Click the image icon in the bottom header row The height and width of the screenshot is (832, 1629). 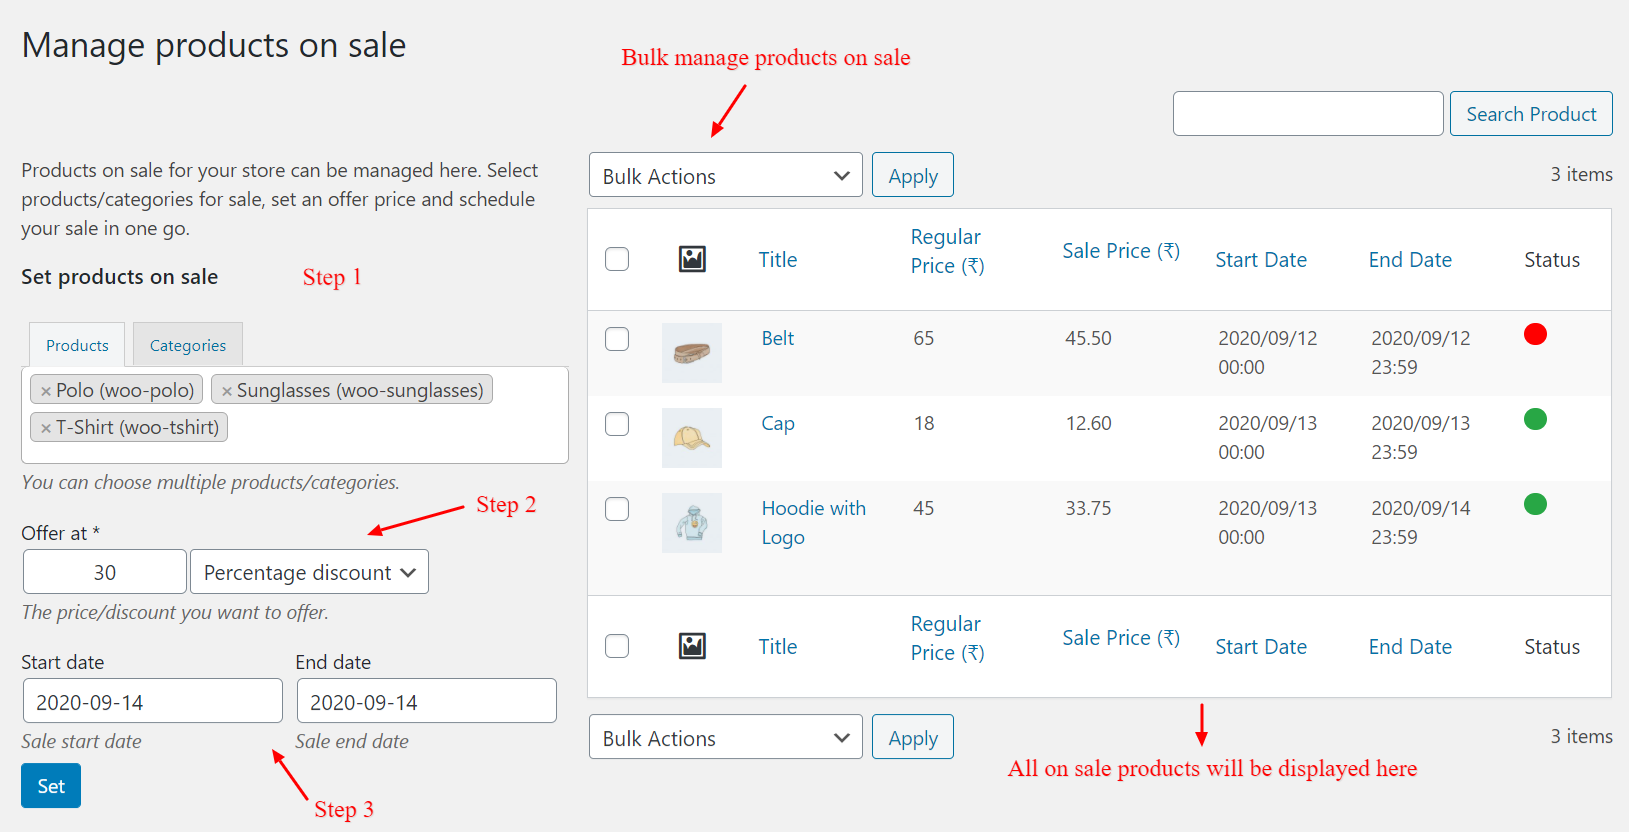692,646
